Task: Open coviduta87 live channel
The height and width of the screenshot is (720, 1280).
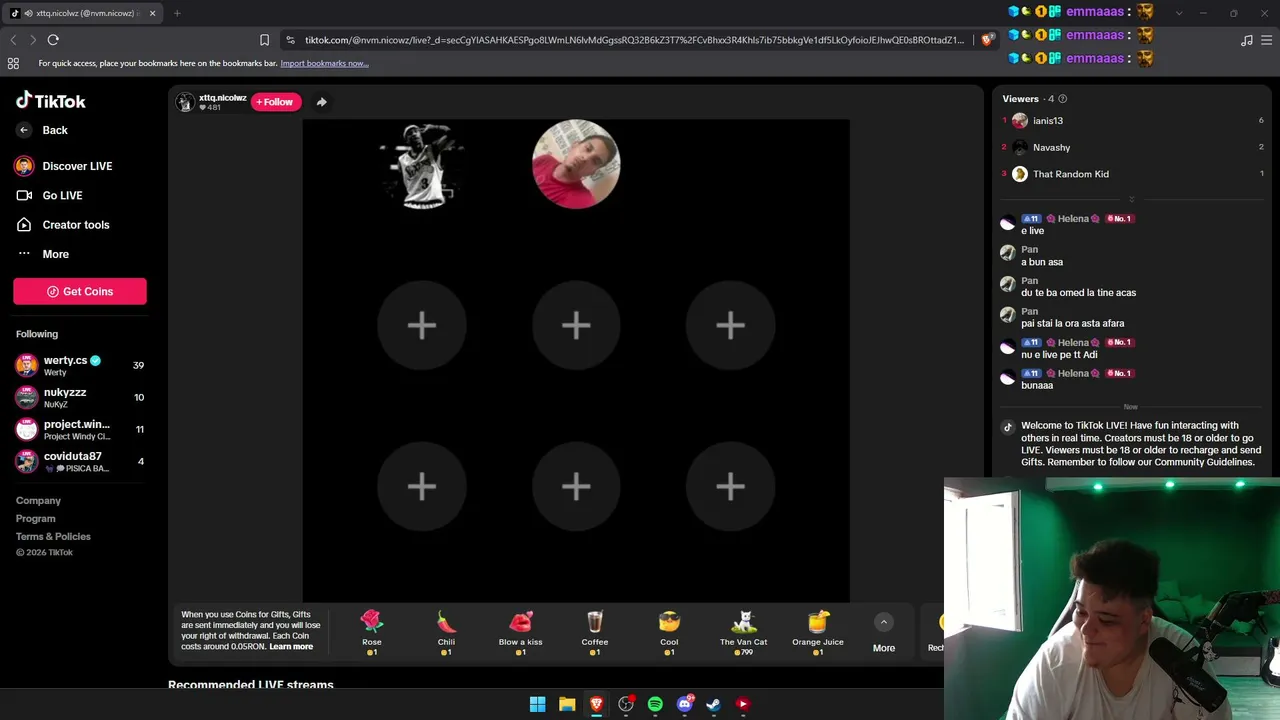Action: coord(80,461)
